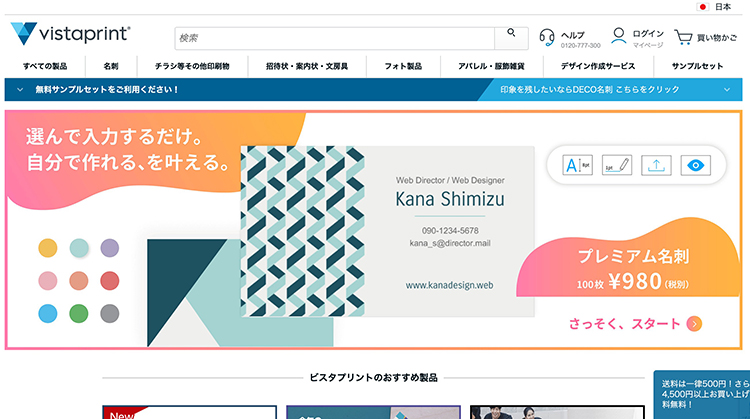The height and width of the screenshot is (419, 750).
Task: Select the green color dot
Action: tap(79, 314)
